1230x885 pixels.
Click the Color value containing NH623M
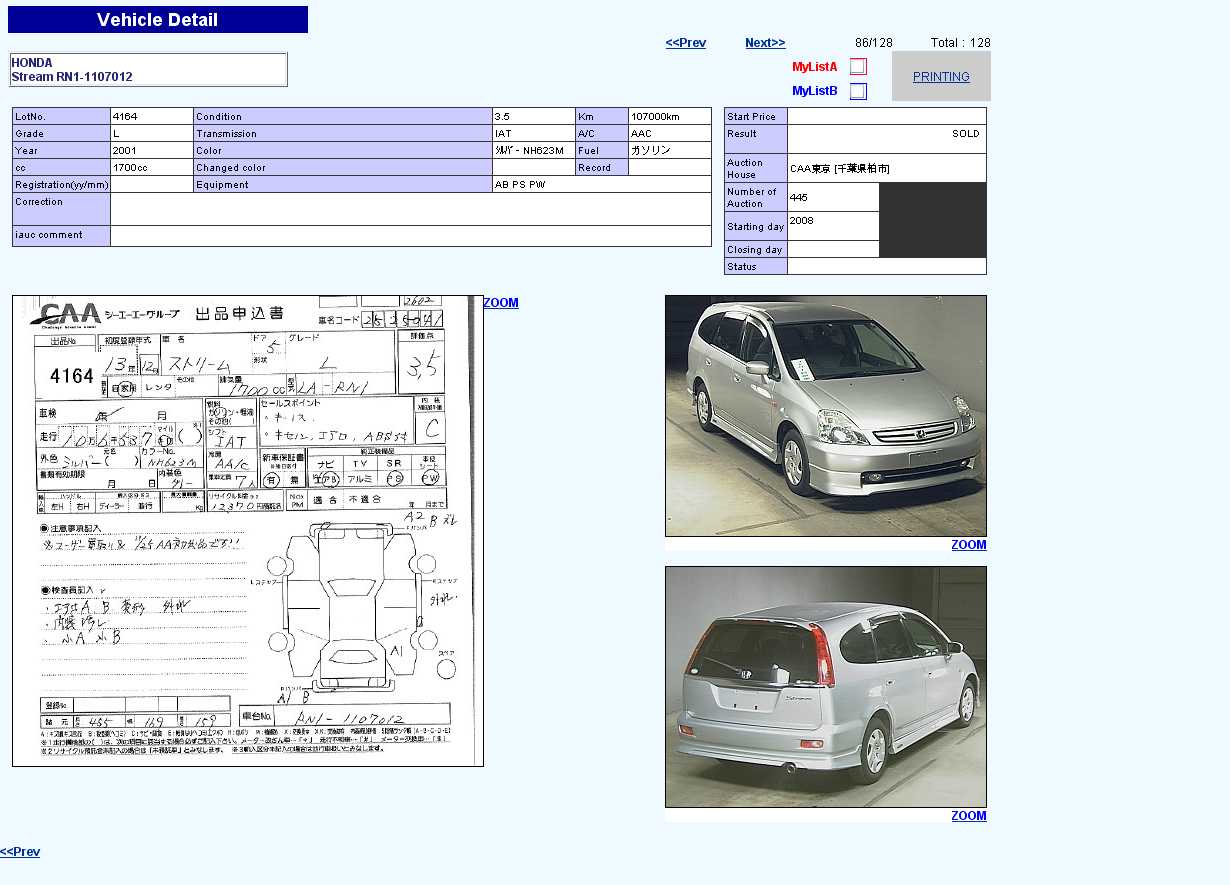tap(530, 151)
